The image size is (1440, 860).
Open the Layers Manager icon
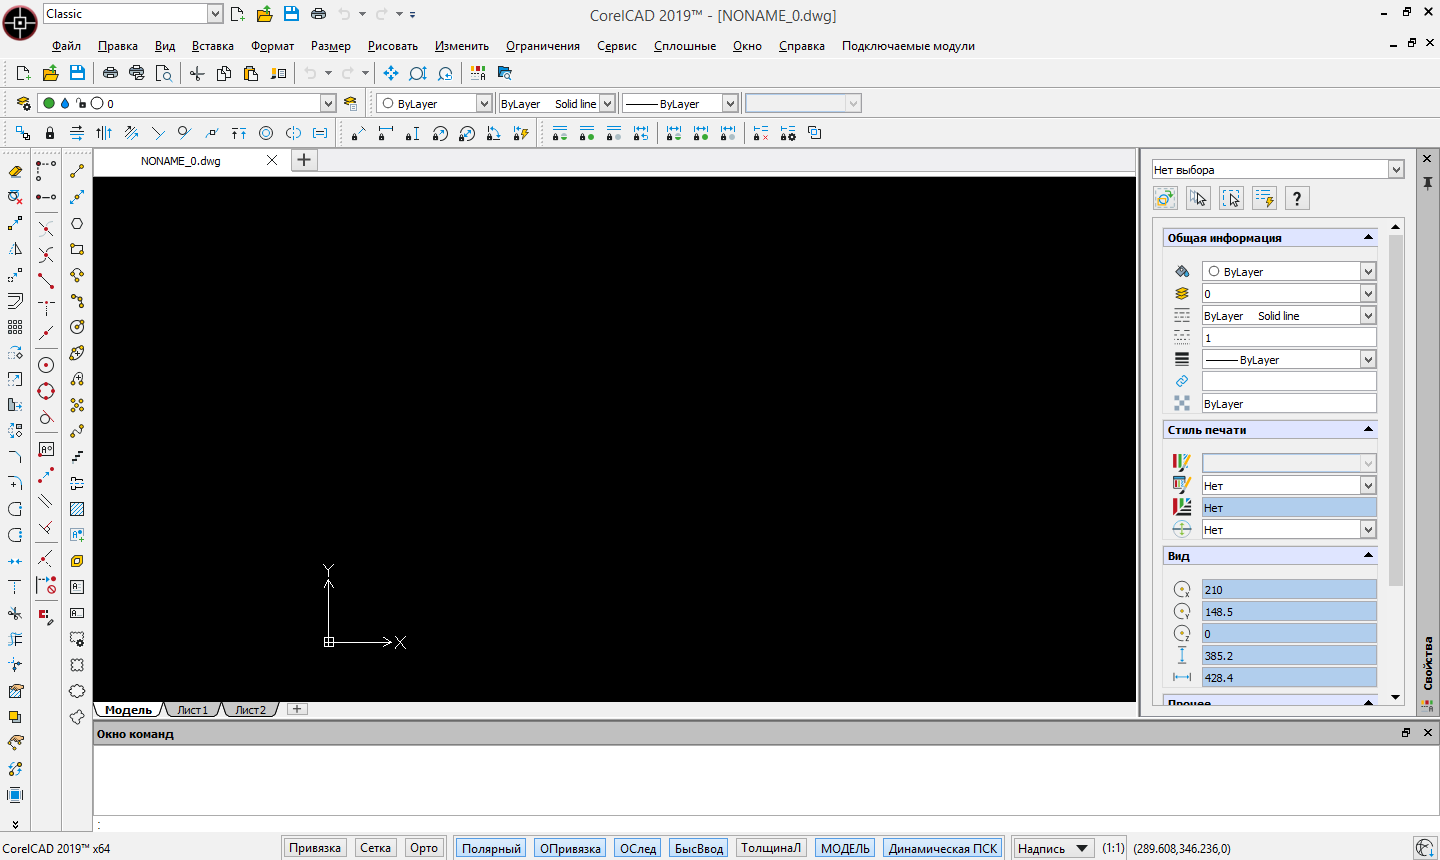coord(23,103)
